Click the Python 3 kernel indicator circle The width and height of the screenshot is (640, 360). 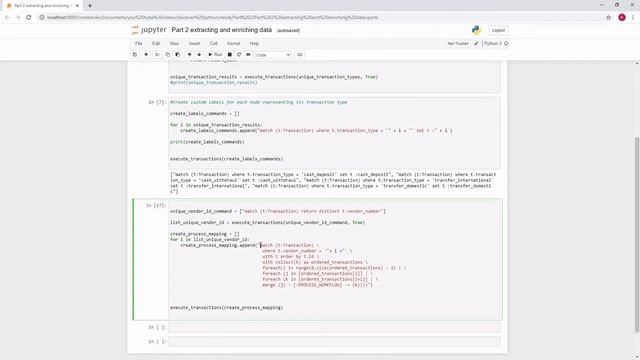coord(506,43)
